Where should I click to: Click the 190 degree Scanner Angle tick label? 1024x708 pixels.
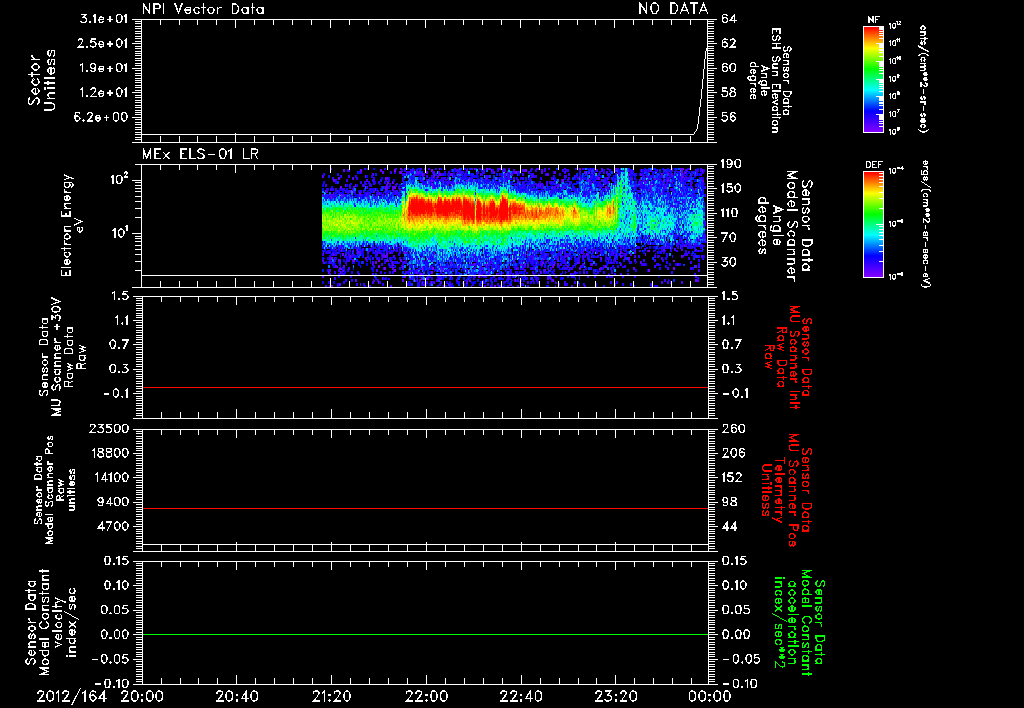(x=732, y=164)
